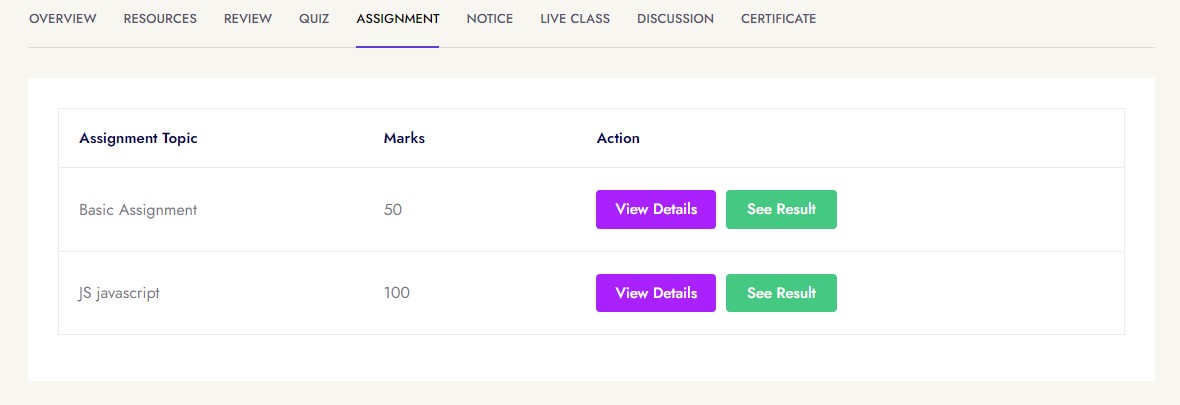This screenshot has height=405, width=1180.
Task: View details of JS javascript assignment
Action: [656, 293]
